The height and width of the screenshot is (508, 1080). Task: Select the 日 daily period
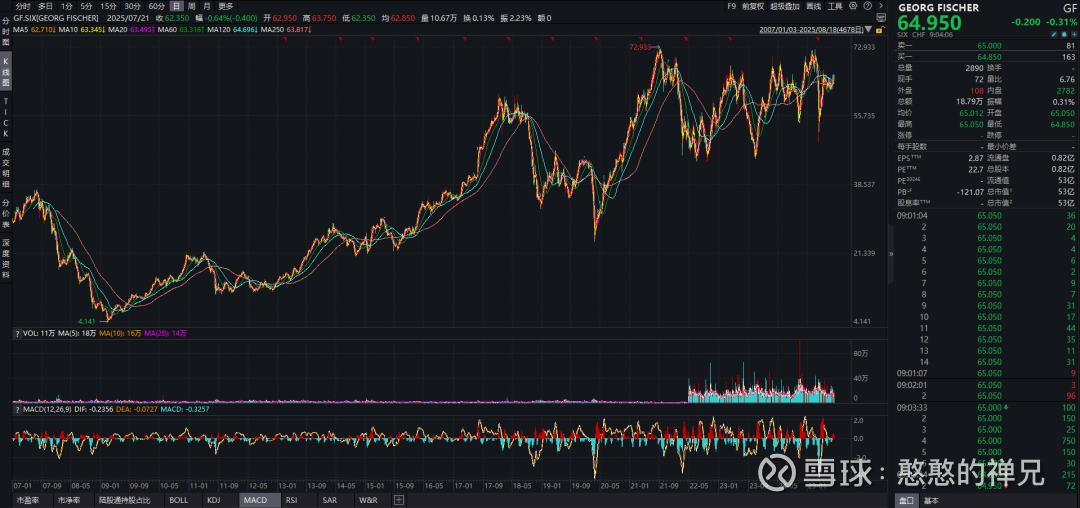[x=176, y=6]
